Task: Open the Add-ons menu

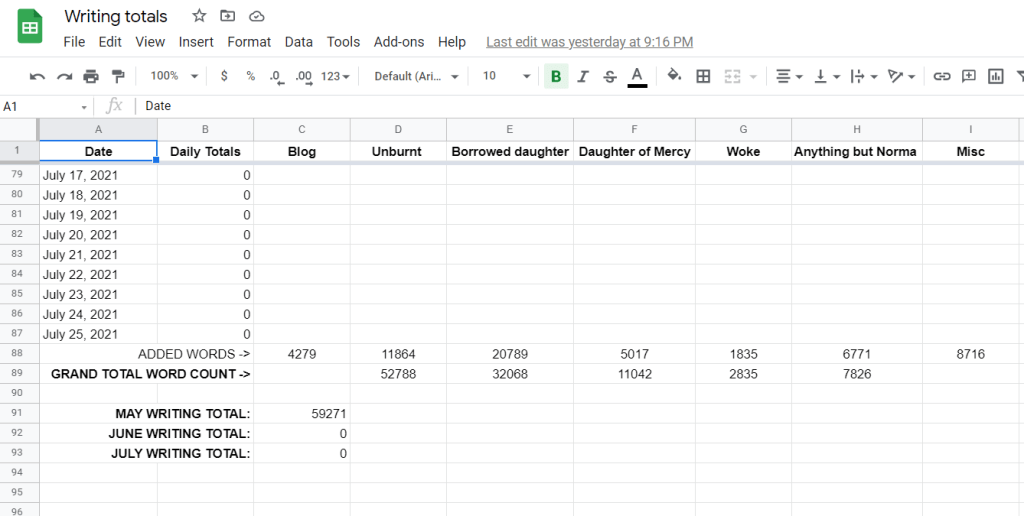Action: pyautogui.click(x=399, y=42)
